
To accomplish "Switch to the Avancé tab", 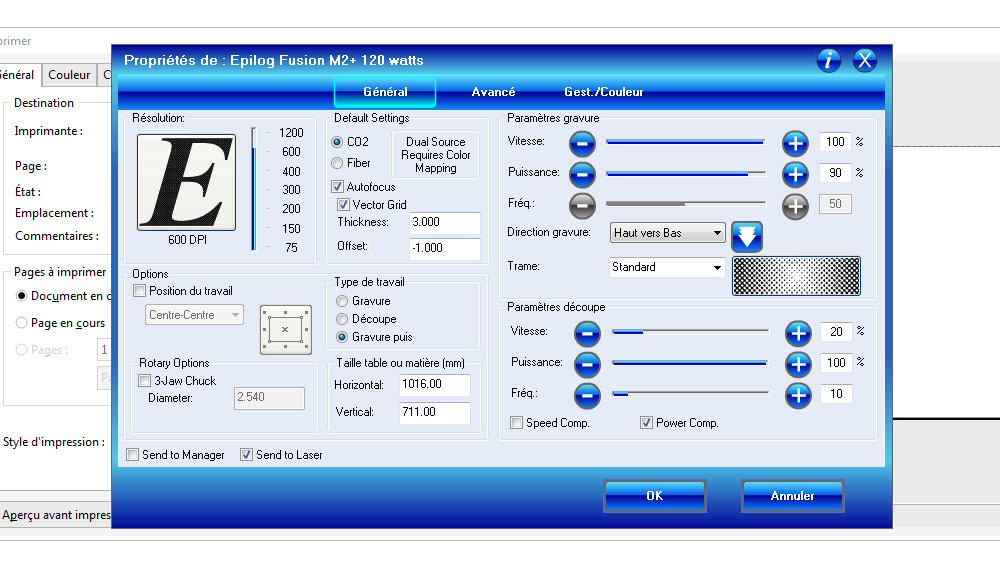I will (493, 92).
